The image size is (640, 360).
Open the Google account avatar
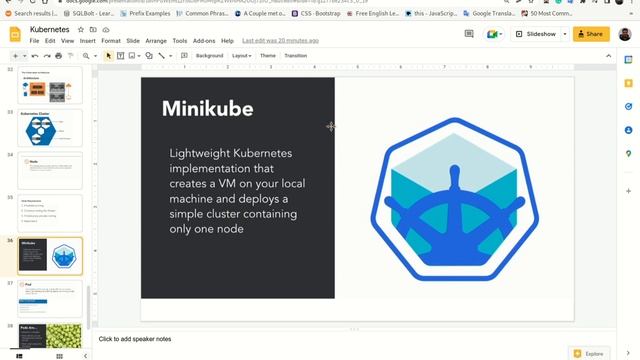(x=624, y=34)
